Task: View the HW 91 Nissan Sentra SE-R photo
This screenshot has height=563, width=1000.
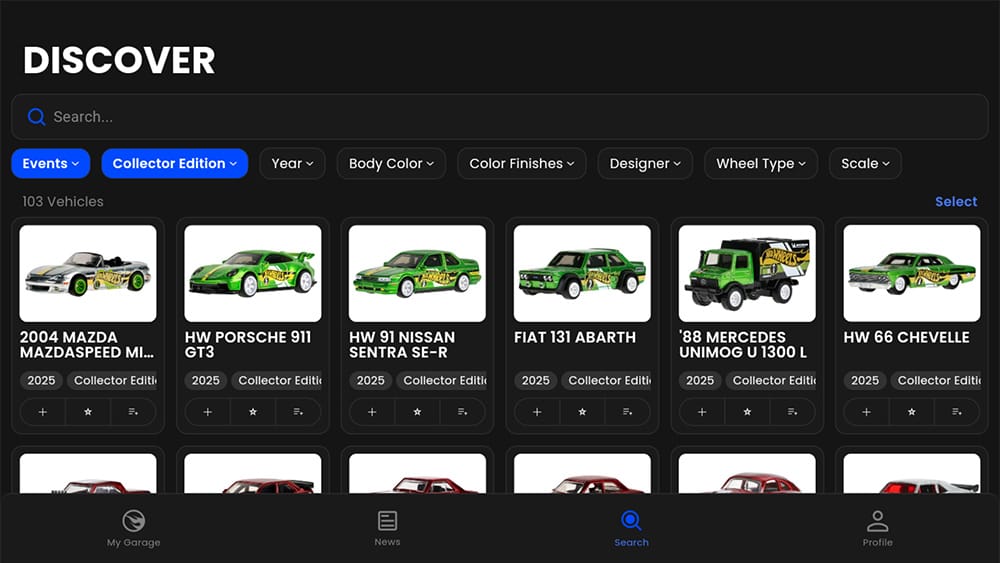Action: pos(417,273)
